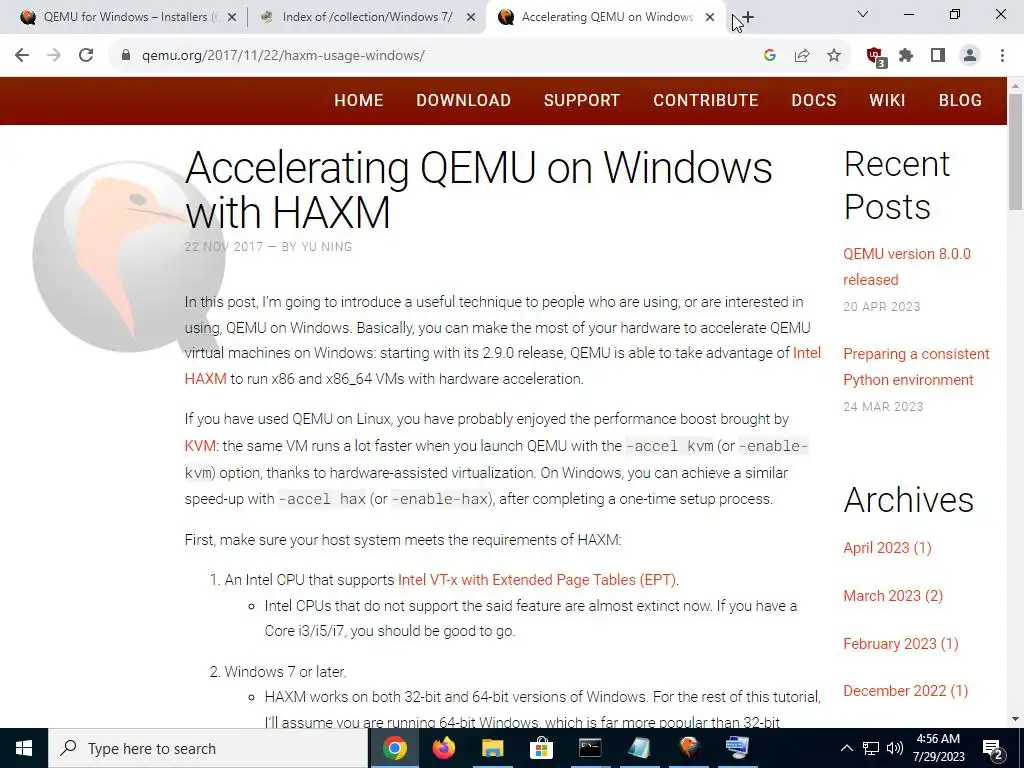Open HOME in site navigation
The width and height of the screenshot is (1024, 768).
(x=359, y=101)
